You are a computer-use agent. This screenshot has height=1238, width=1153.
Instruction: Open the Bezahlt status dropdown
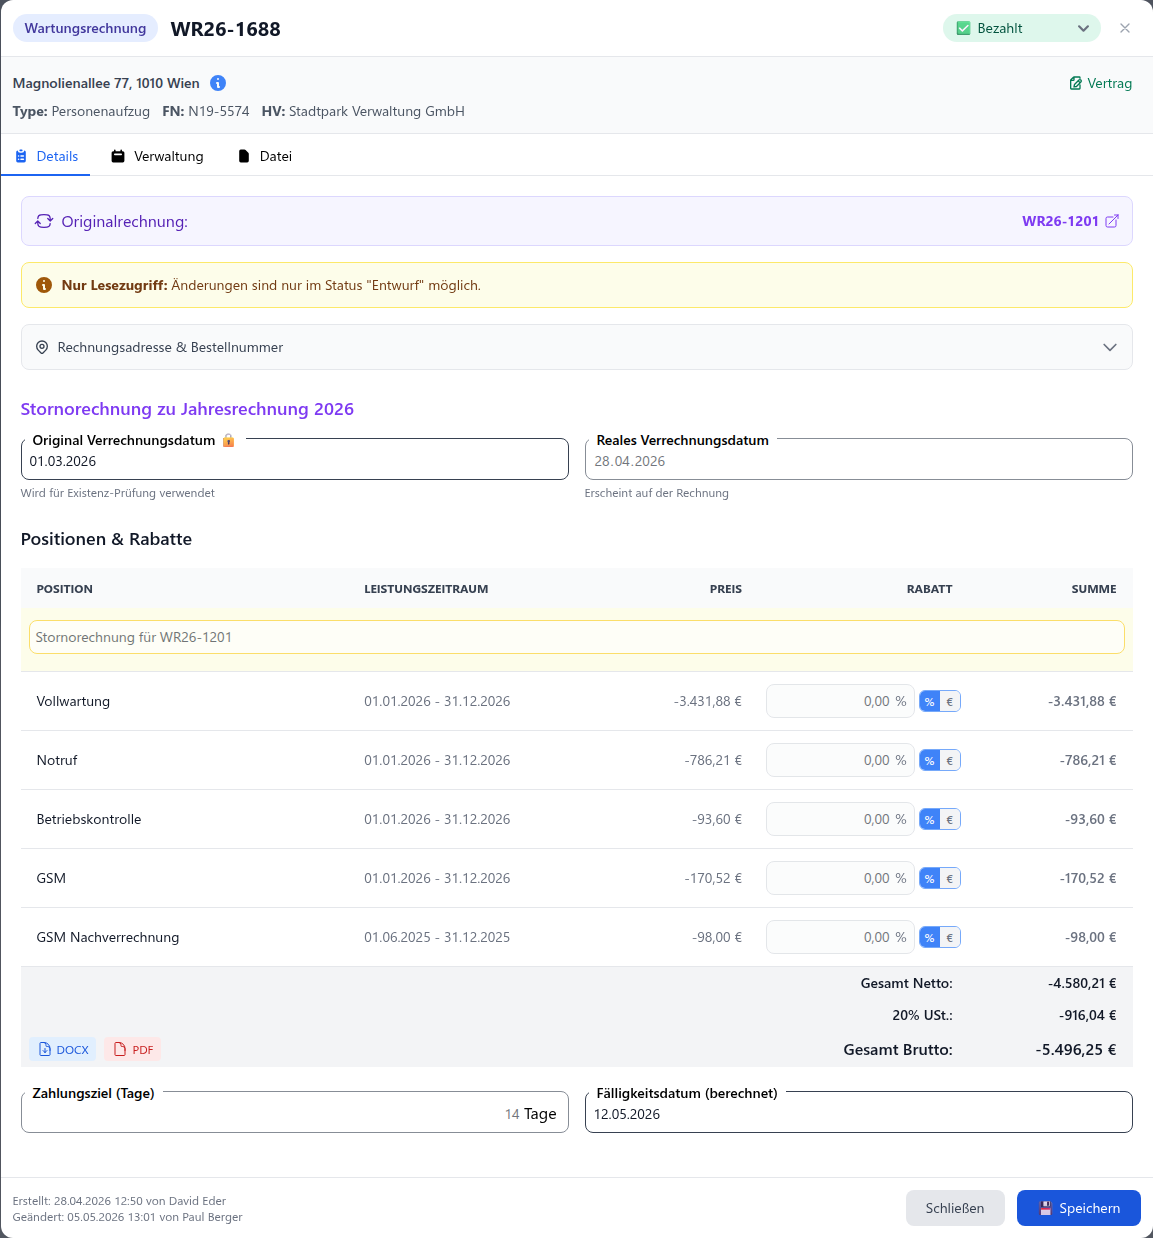tap(1021, 28)
